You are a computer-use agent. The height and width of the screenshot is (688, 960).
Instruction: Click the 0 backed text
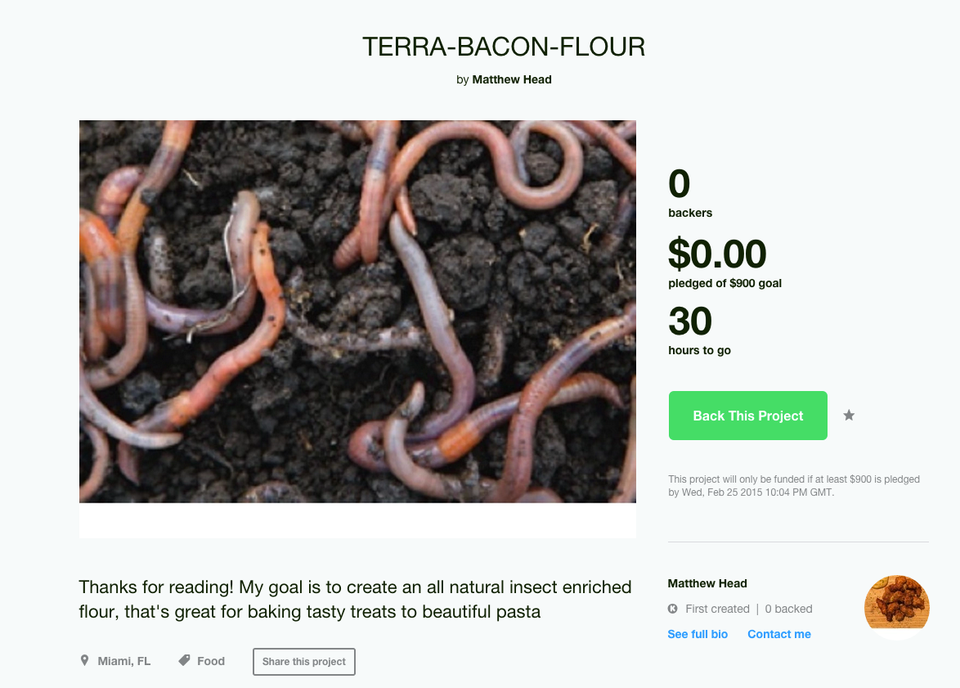[789, 609]
